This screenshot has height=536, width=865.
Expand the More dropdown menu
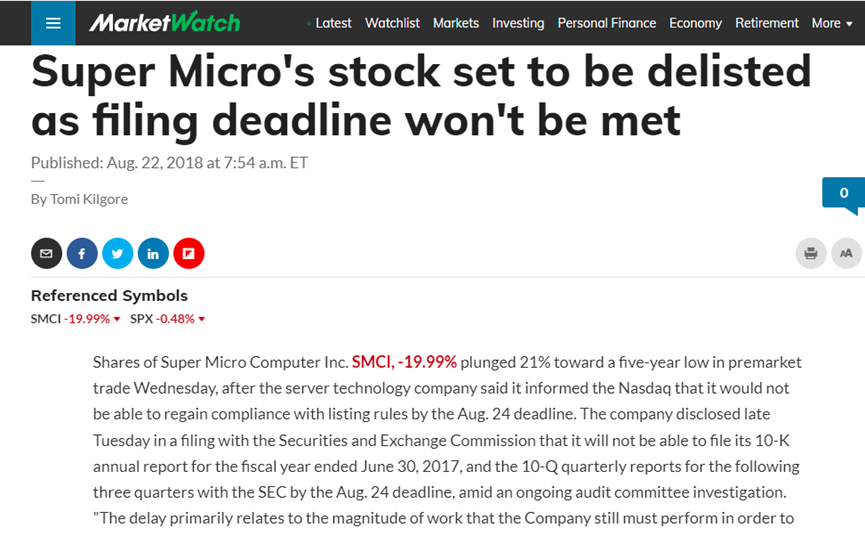coord(832,23)
